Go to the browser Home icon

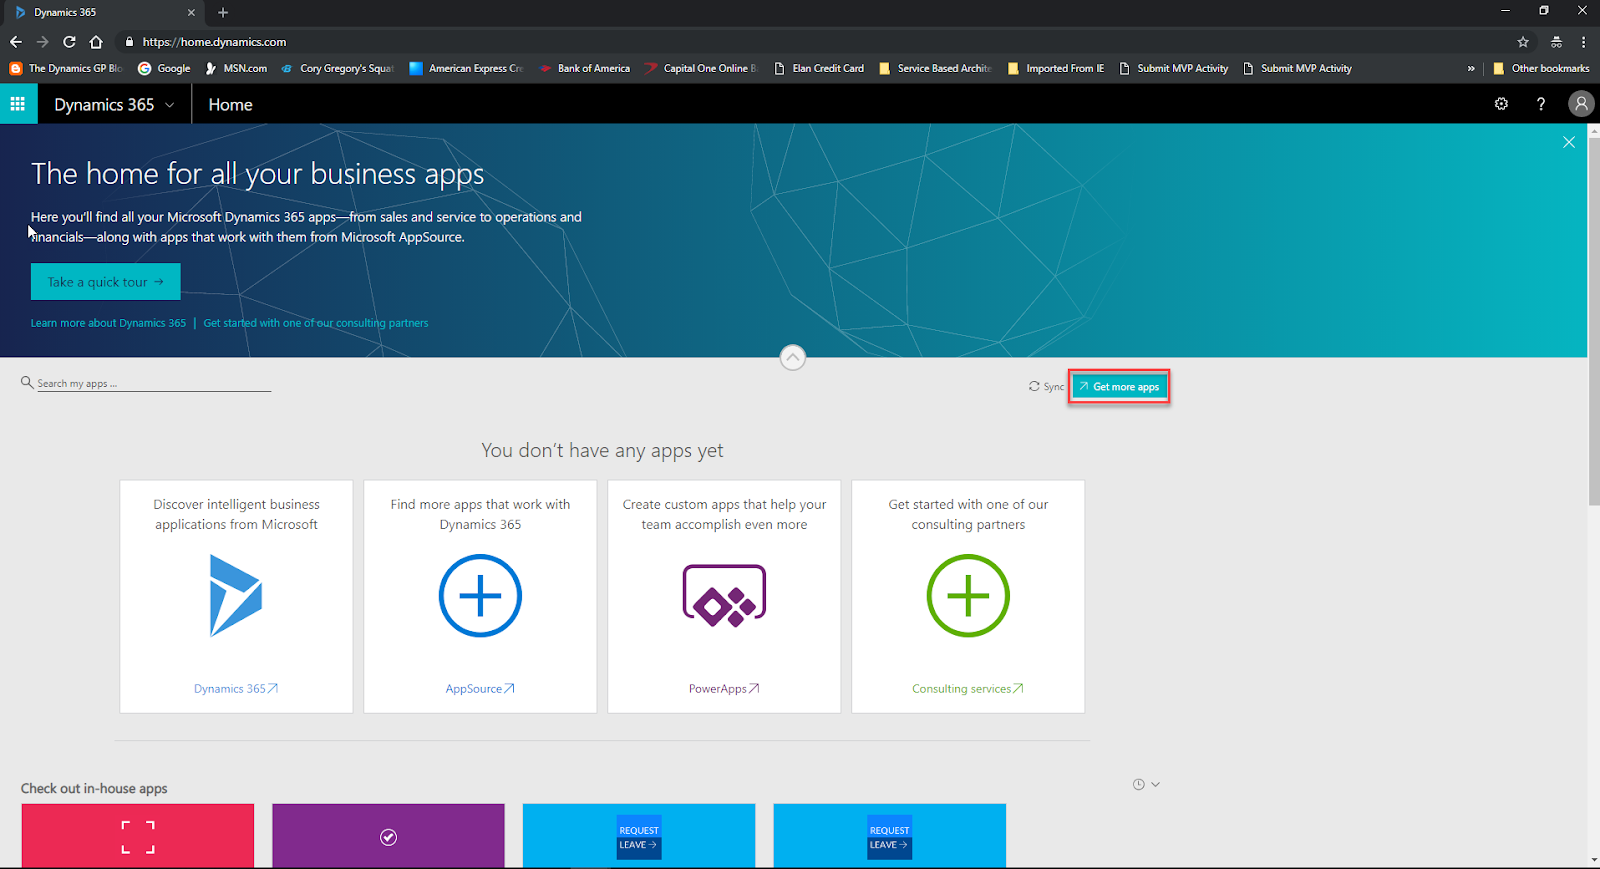click(96, 42)
